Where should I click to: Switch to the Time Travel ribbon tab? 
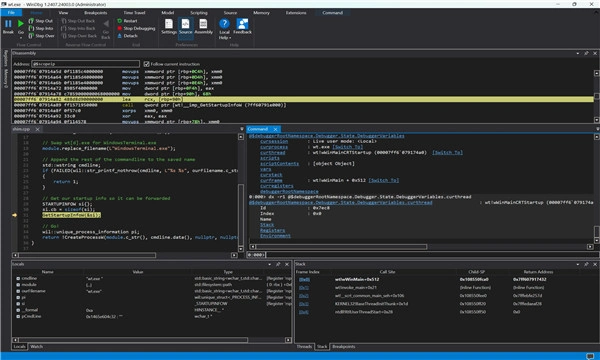pos(134,13)
